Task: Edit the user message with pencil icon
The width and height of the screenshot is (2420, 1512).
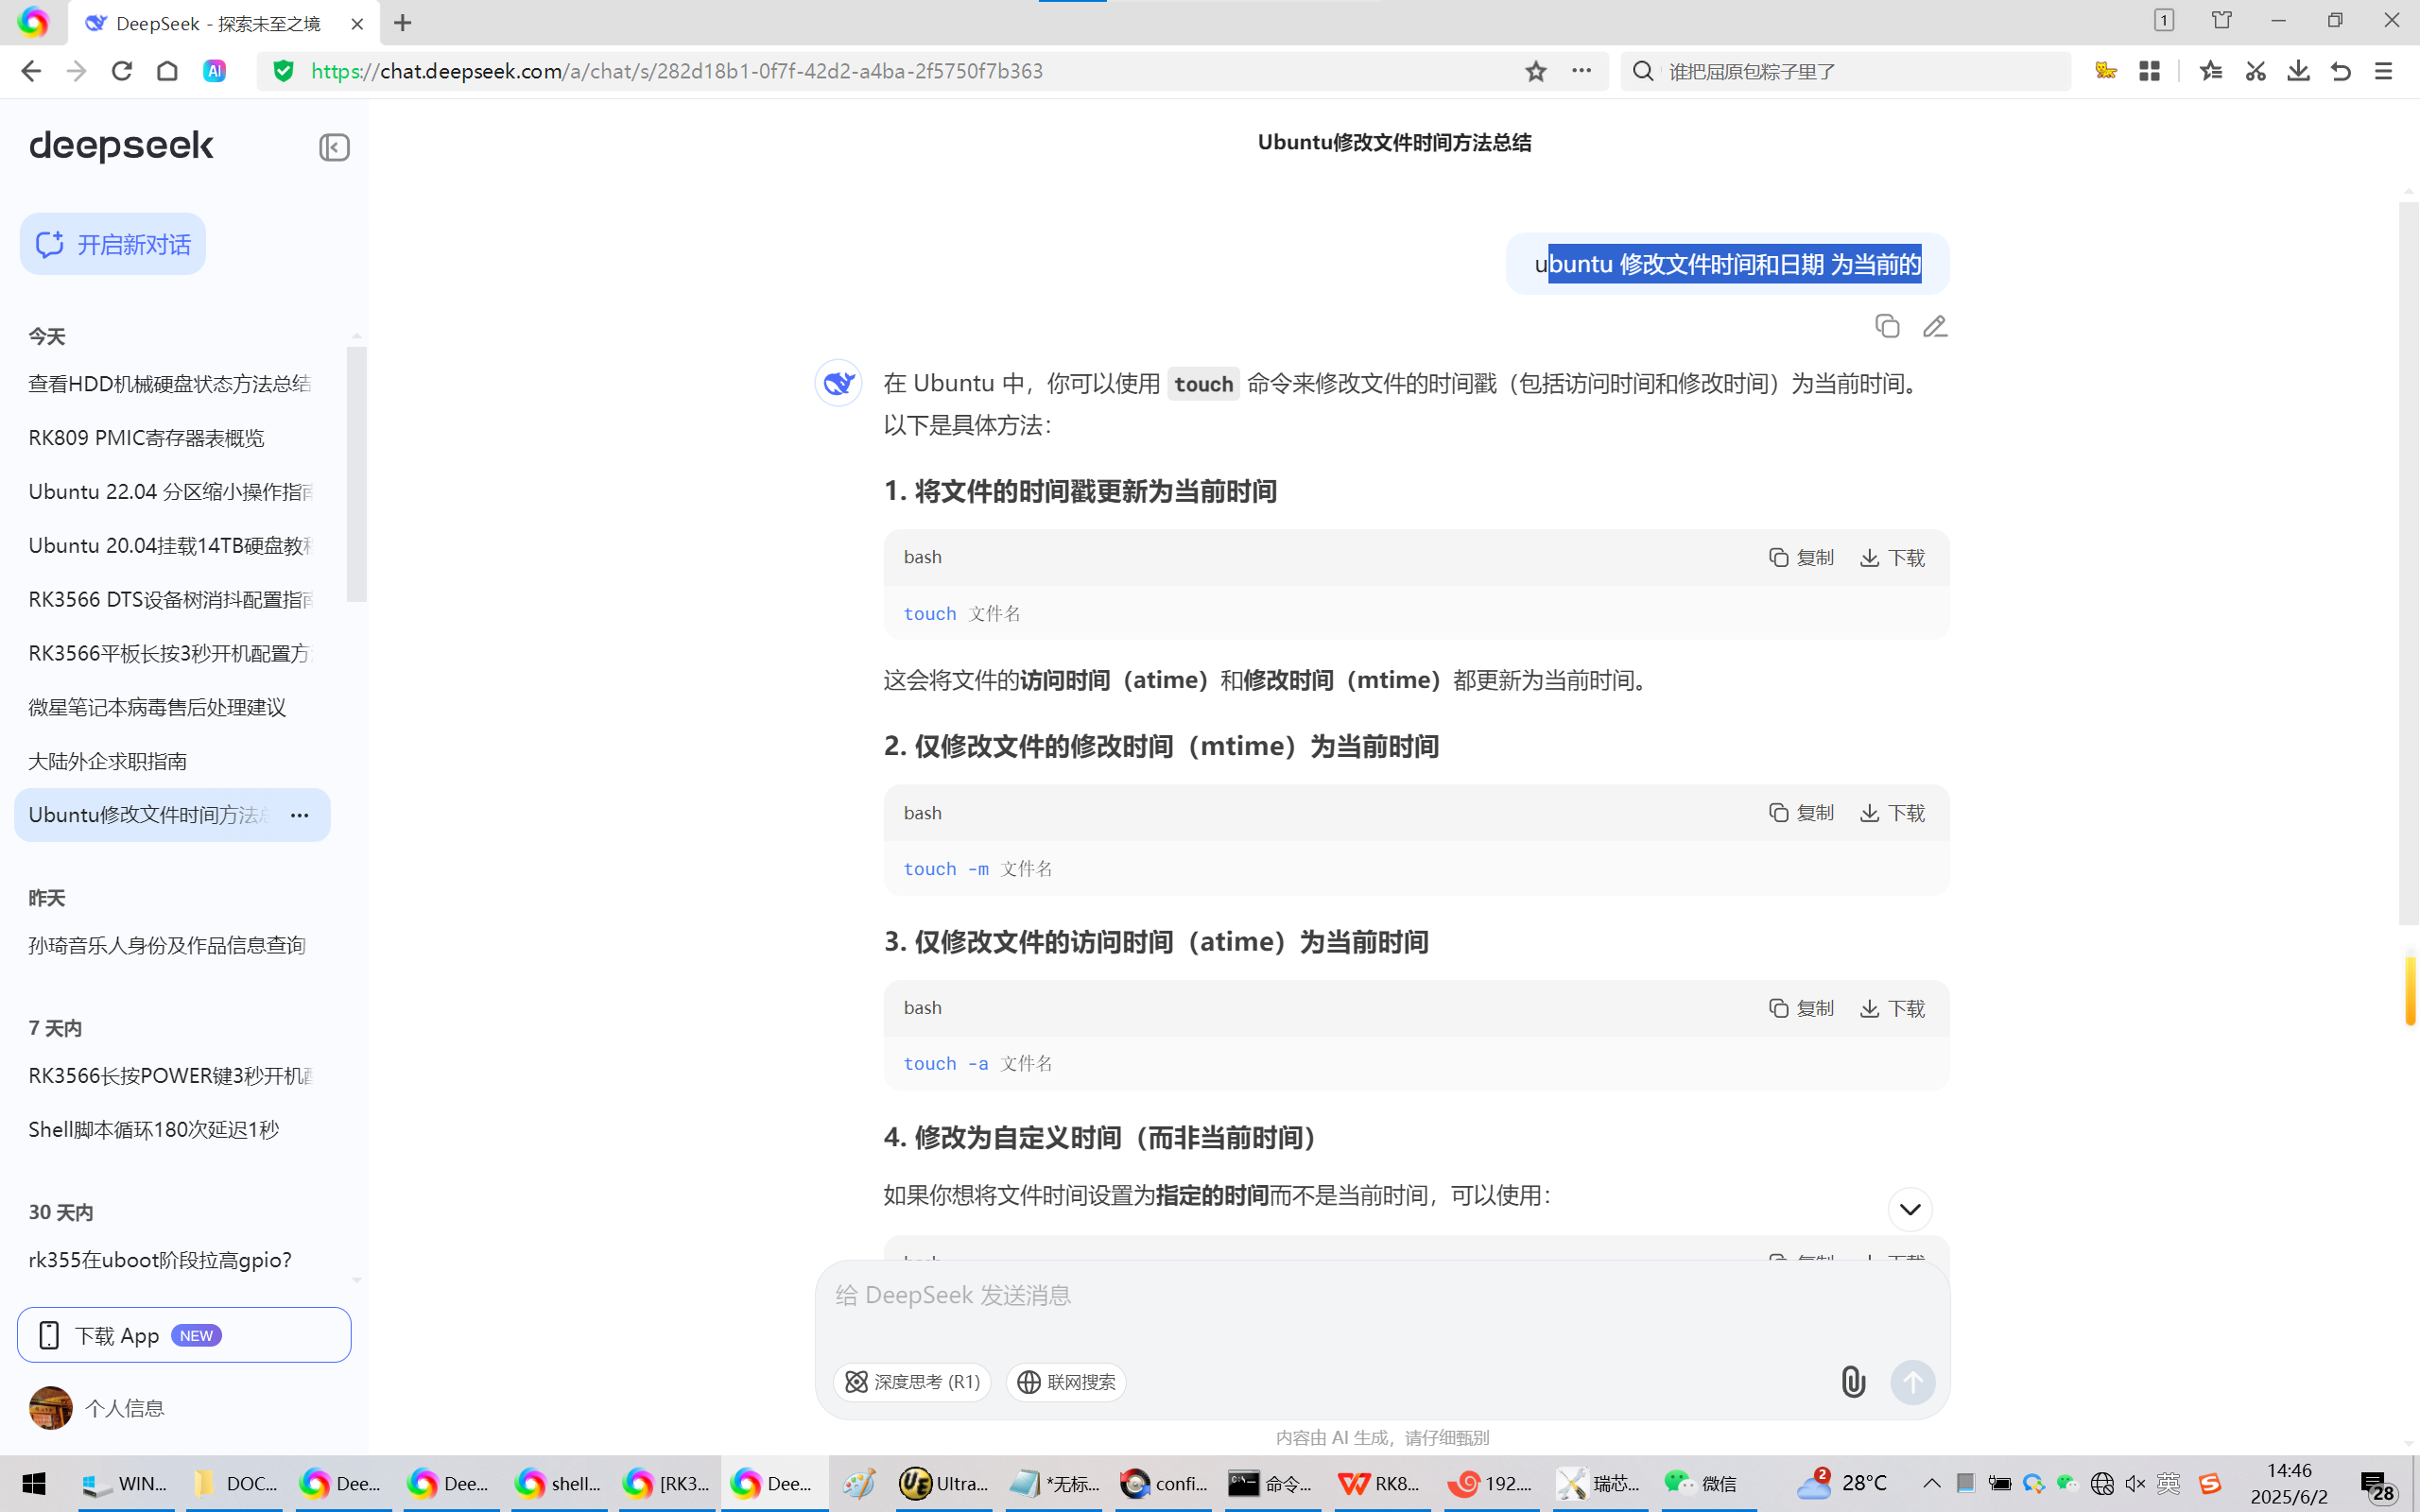Action: (x=1934, y=327)
